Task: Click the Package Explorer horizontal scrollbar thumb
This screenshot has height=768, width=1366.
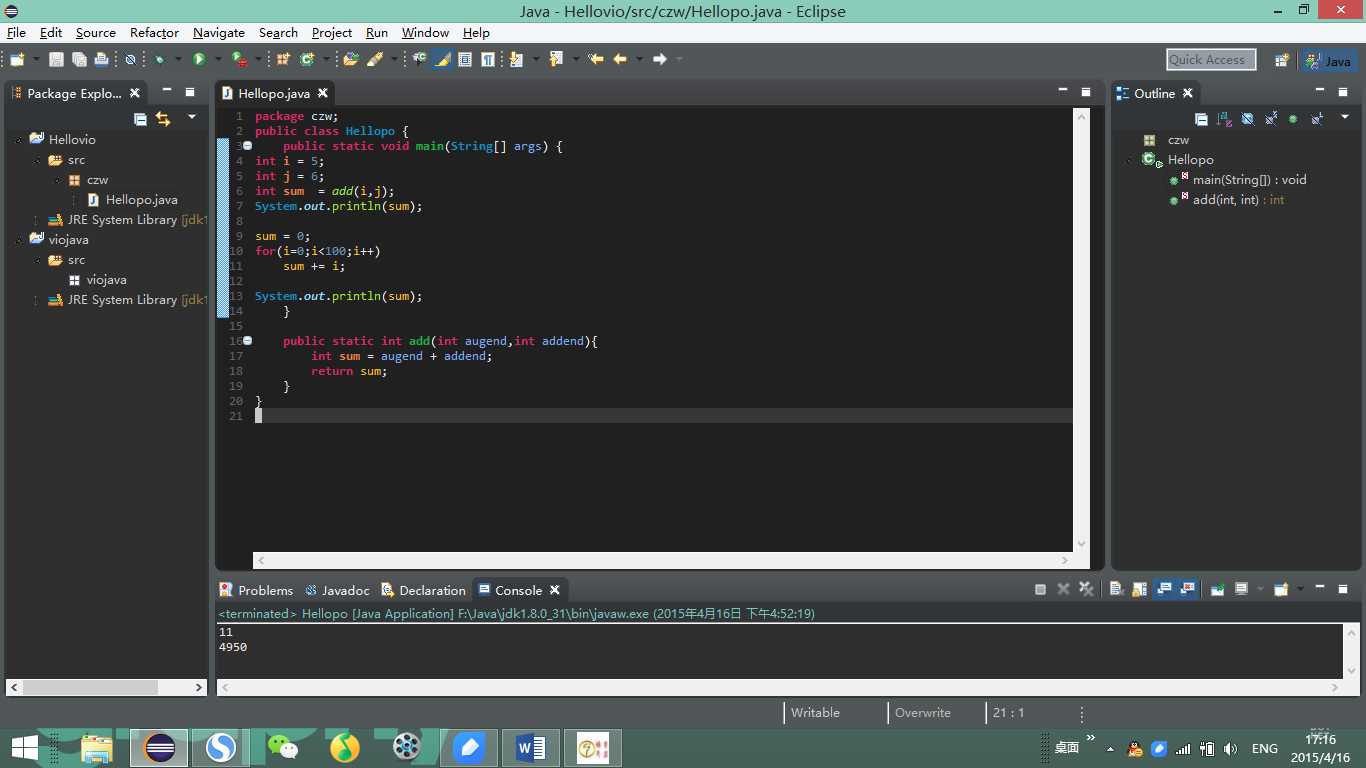Action: 90,688
